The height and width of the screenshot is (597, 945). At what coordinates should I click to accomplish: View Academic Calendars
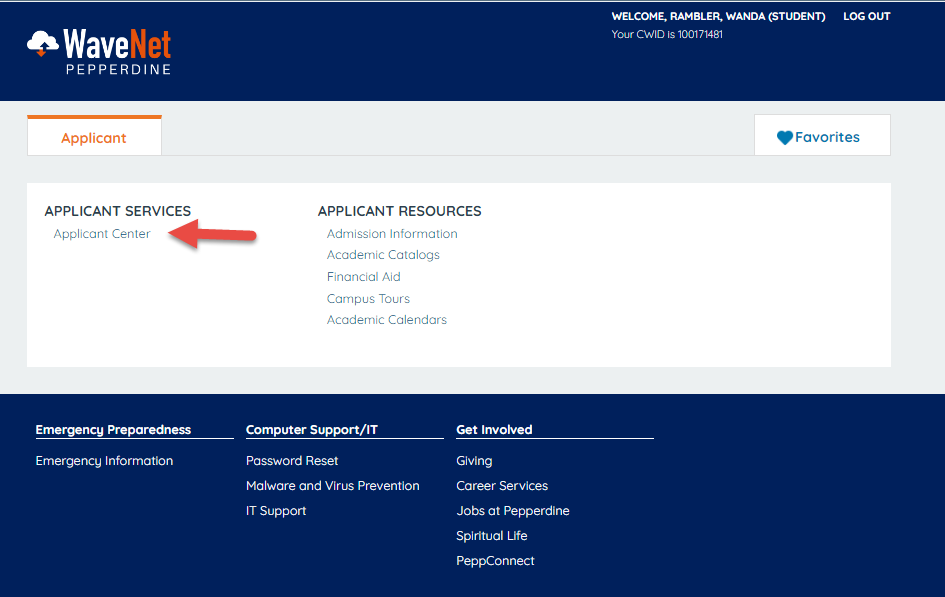click(387, 320)
